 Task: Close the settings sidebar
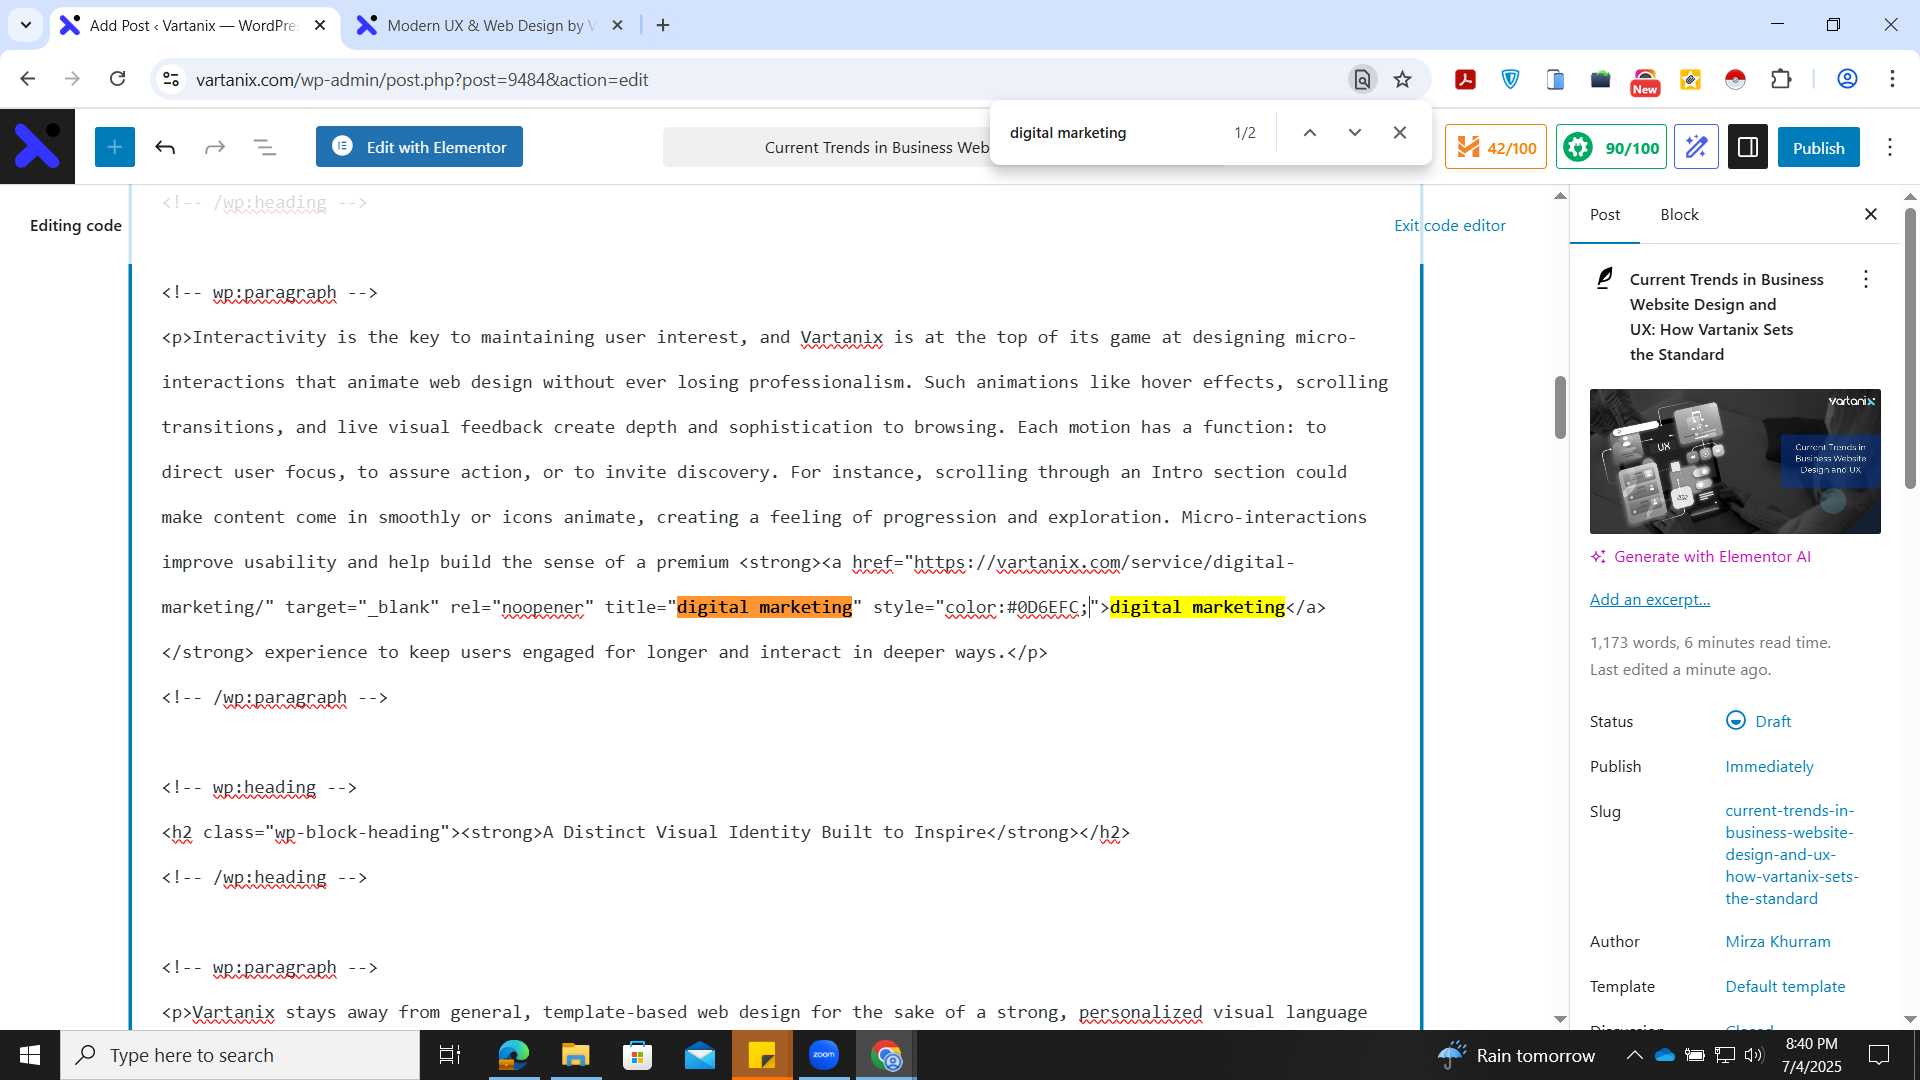1871,215
